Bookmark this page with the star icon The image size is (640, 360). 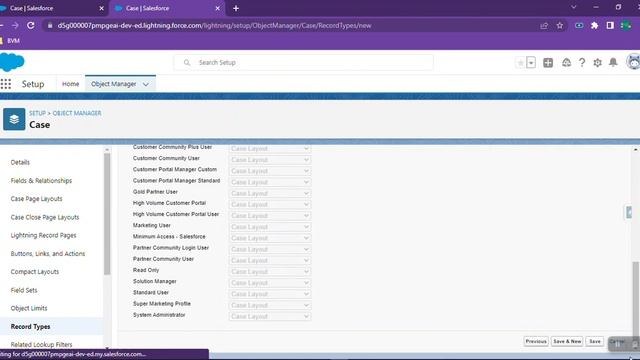[x=560, y=25]
